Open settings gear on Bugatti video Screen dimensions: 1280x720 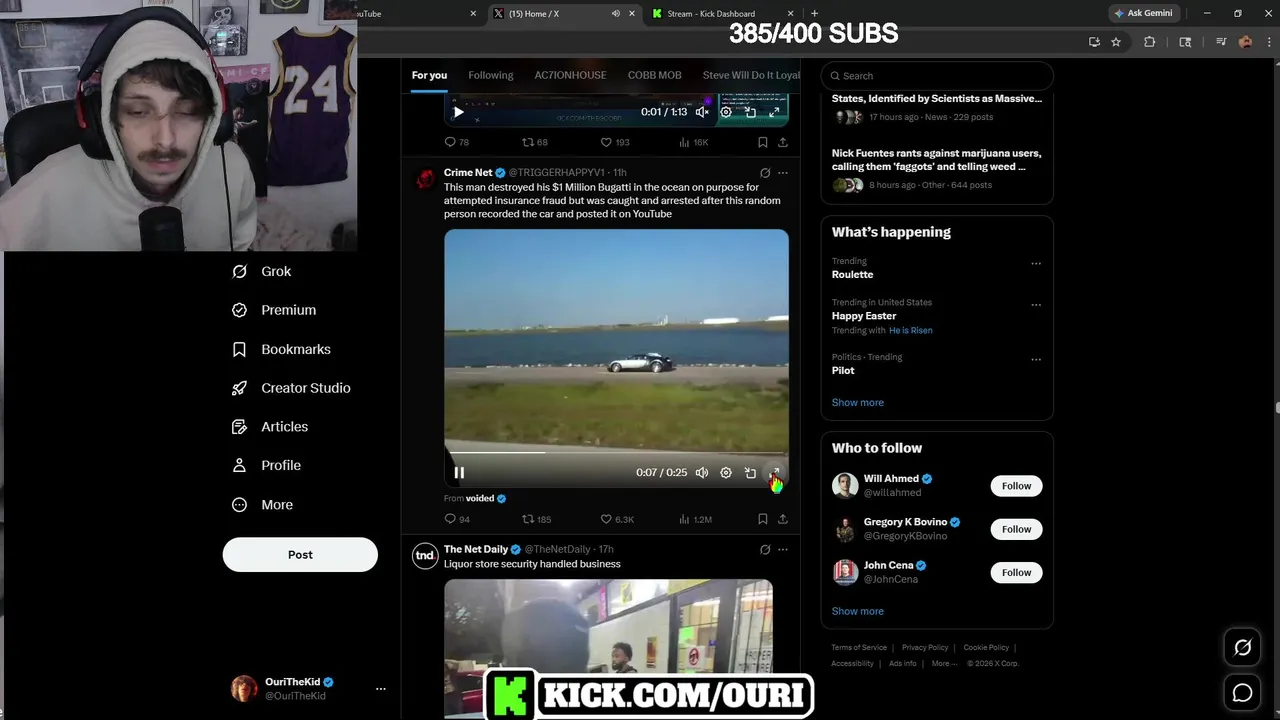726,473
